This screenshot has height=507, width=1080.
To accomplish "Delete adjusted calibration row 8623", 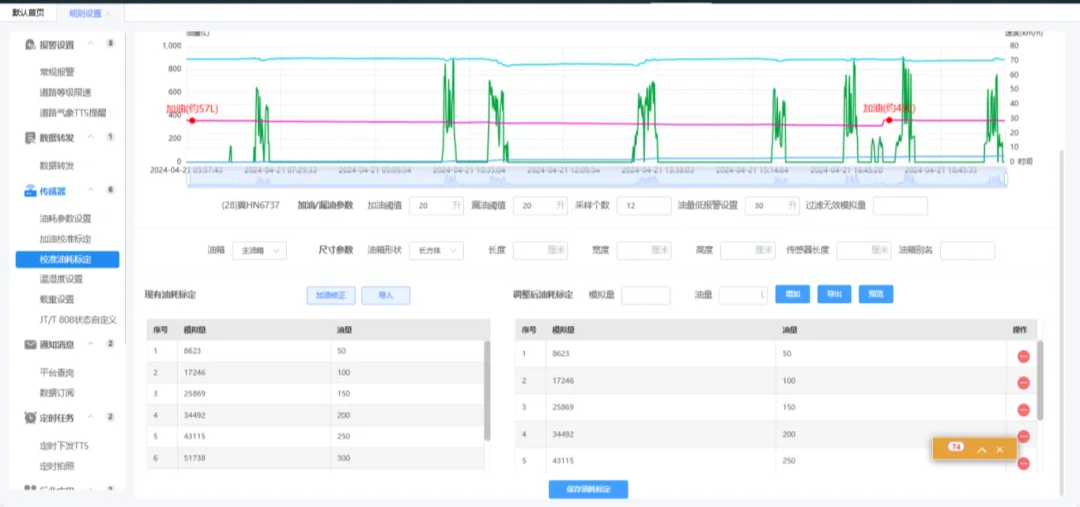I will [x=1024, y=356].
